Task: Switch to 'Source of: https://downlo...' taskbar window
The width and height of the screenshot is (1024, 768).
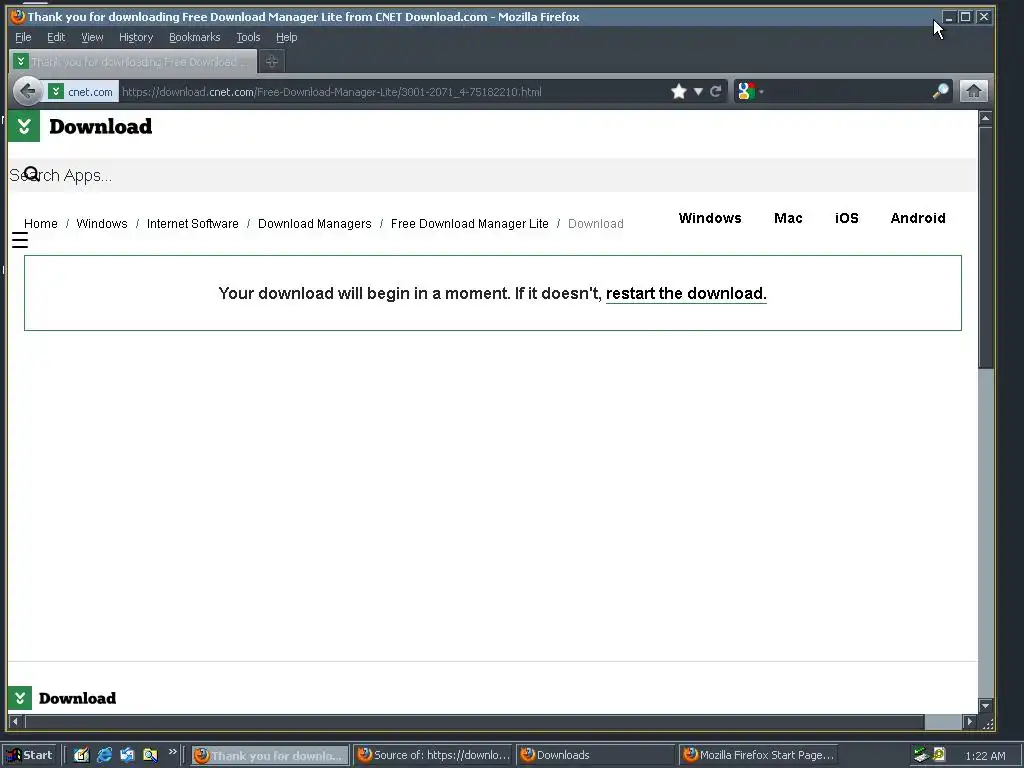Action: (433, 755)
